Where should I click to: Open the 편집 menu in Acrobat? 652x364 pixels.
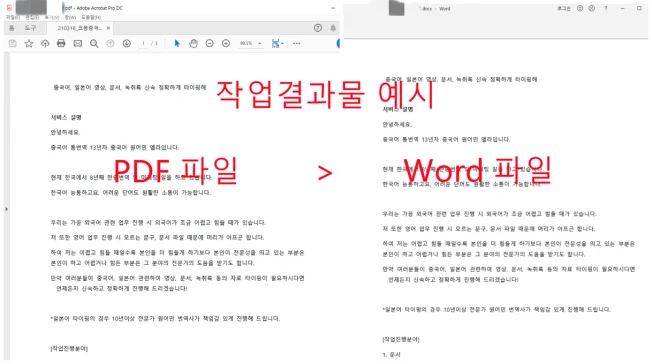tap(32, 17)
